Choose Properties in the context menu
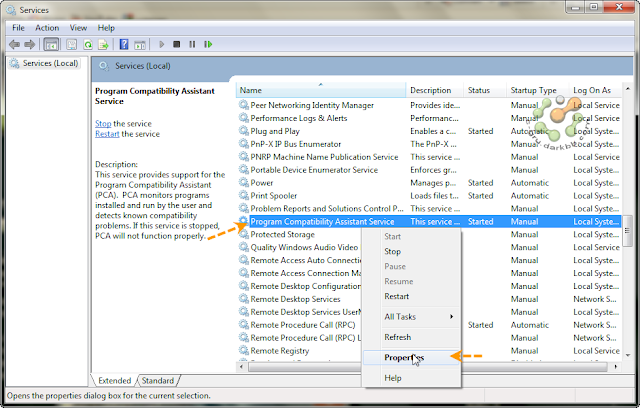This screenshot has width=640, height=408. click(411, 357)
